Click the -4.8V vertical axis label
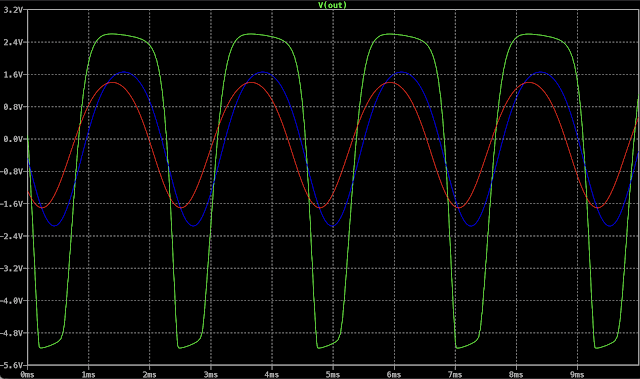Screen dimensions: 640x379 click(11, 333)
